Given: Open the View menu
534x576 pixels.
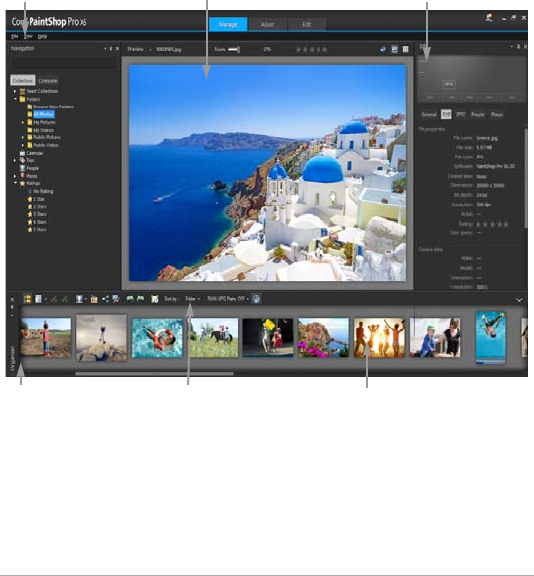Looking at the screenshot, I should (28, 36).
